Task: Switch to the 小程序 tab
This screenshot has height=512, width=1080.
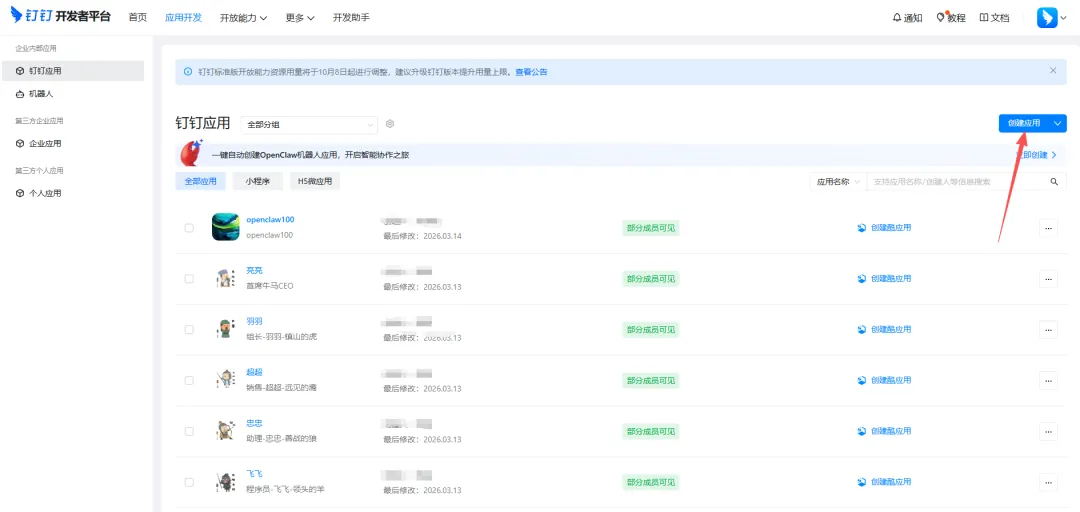Action: 258,182
